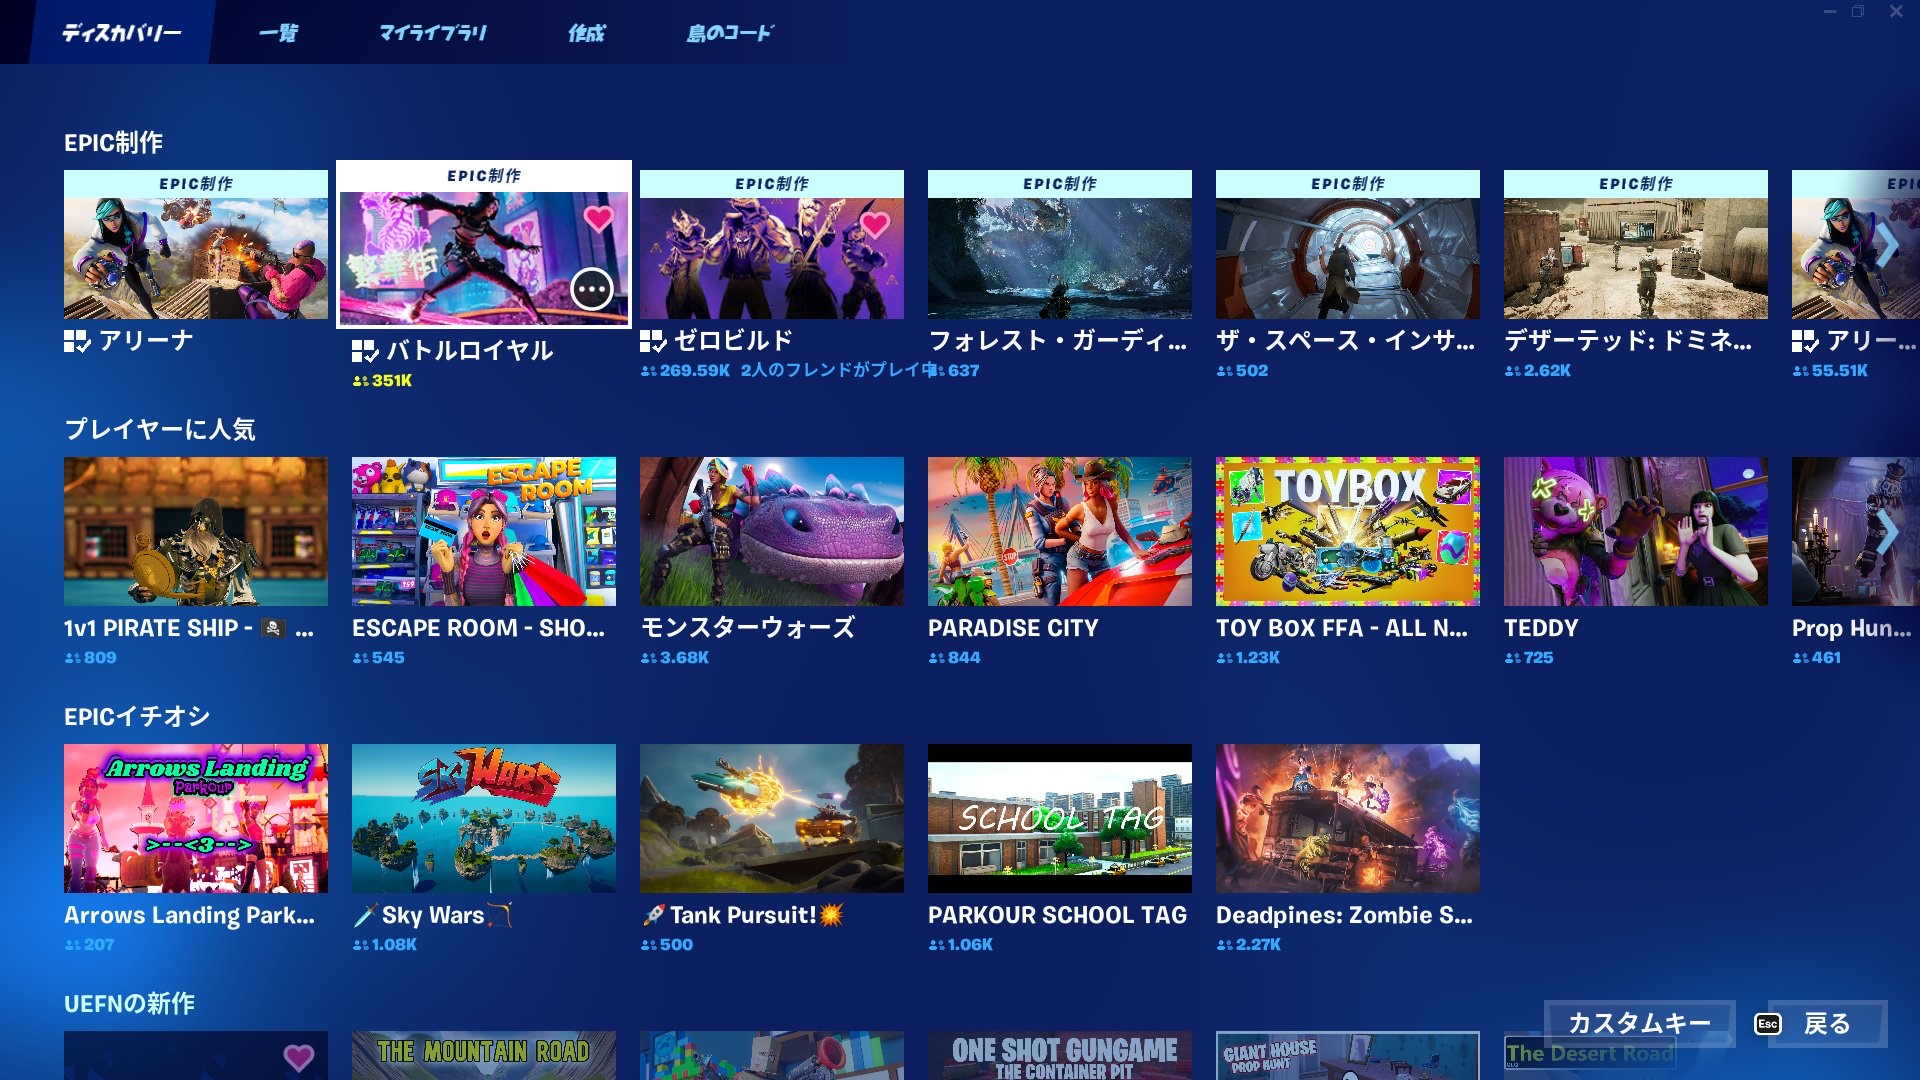Viewport: 1920px width, 1080px height.
Task: Open Arrows Landing Parkour thumbnail
Action: coord(196,818)
